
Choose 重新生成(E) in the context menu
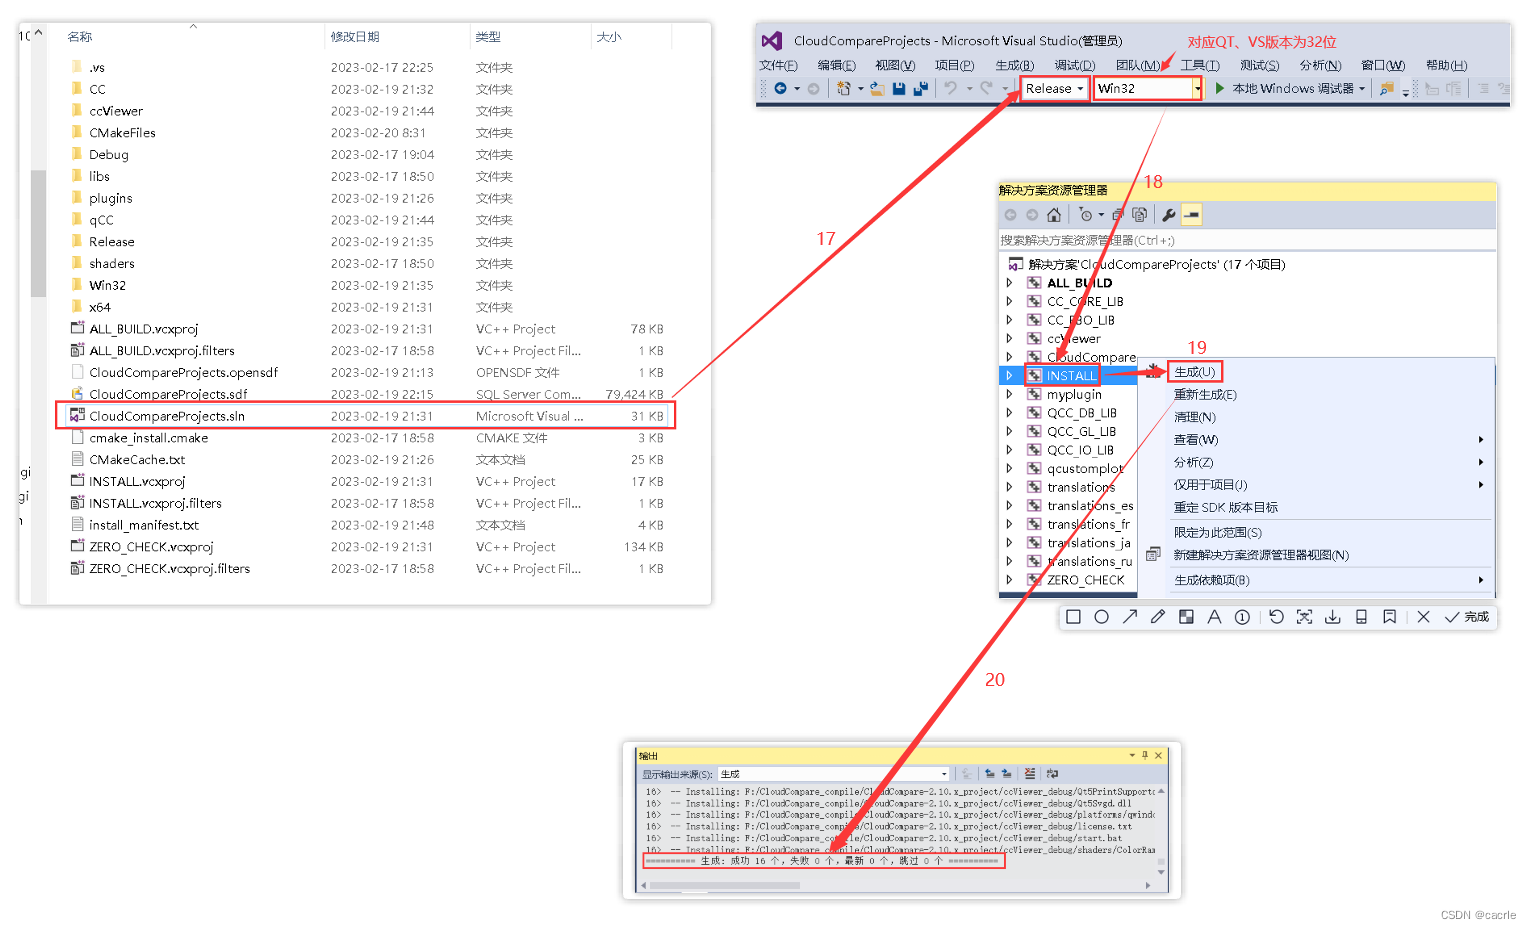pyautogui.click(x=1205, y=395)
